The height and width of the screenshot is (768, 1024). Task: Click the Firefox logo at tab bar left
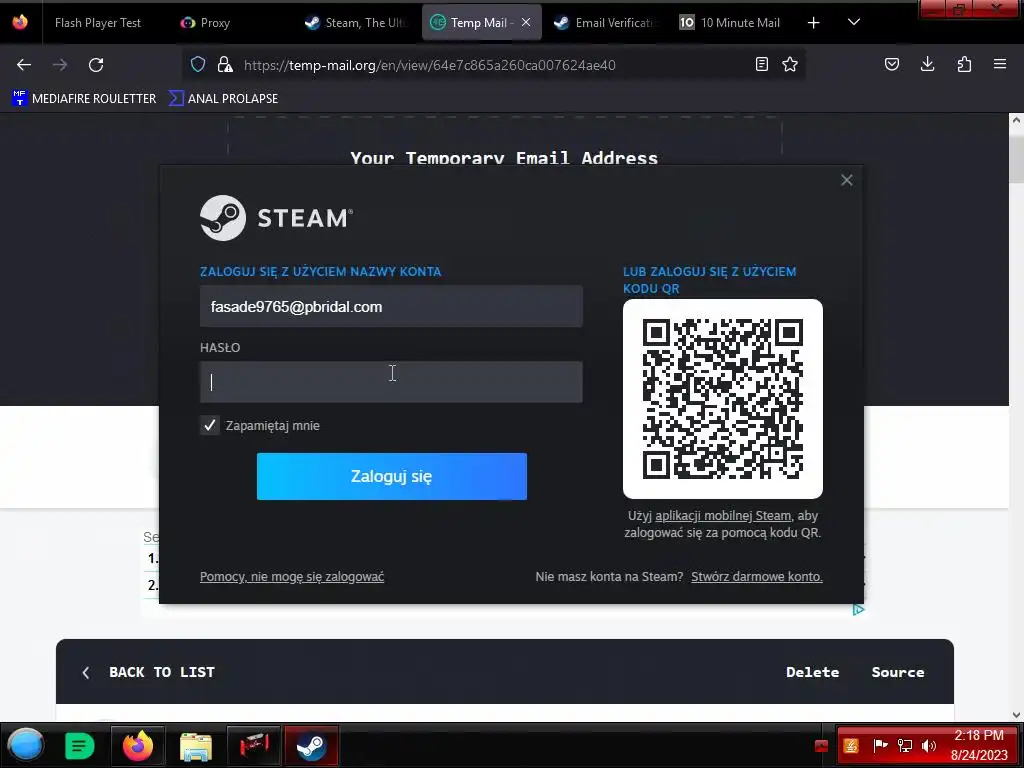[20, 22]
